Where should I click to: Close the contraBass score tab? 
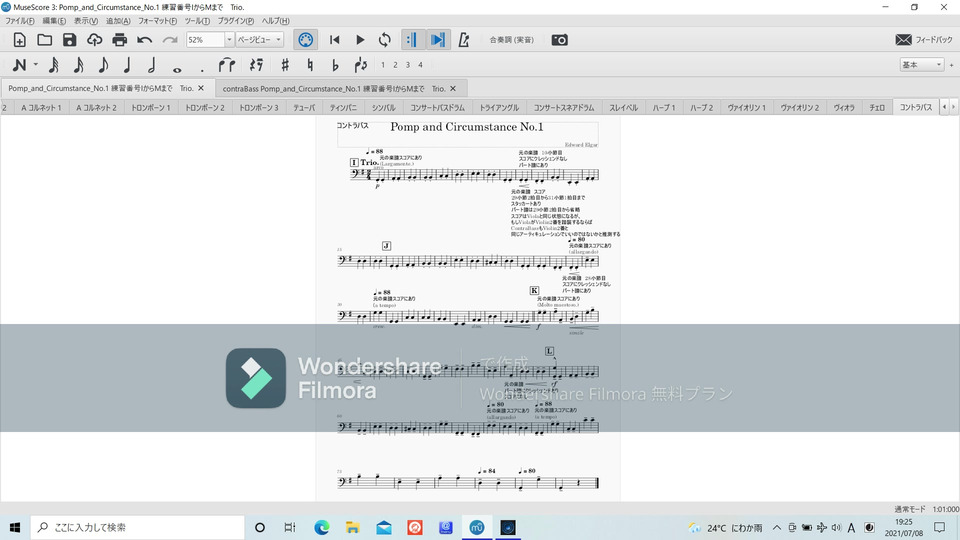[x=453, y=88]
